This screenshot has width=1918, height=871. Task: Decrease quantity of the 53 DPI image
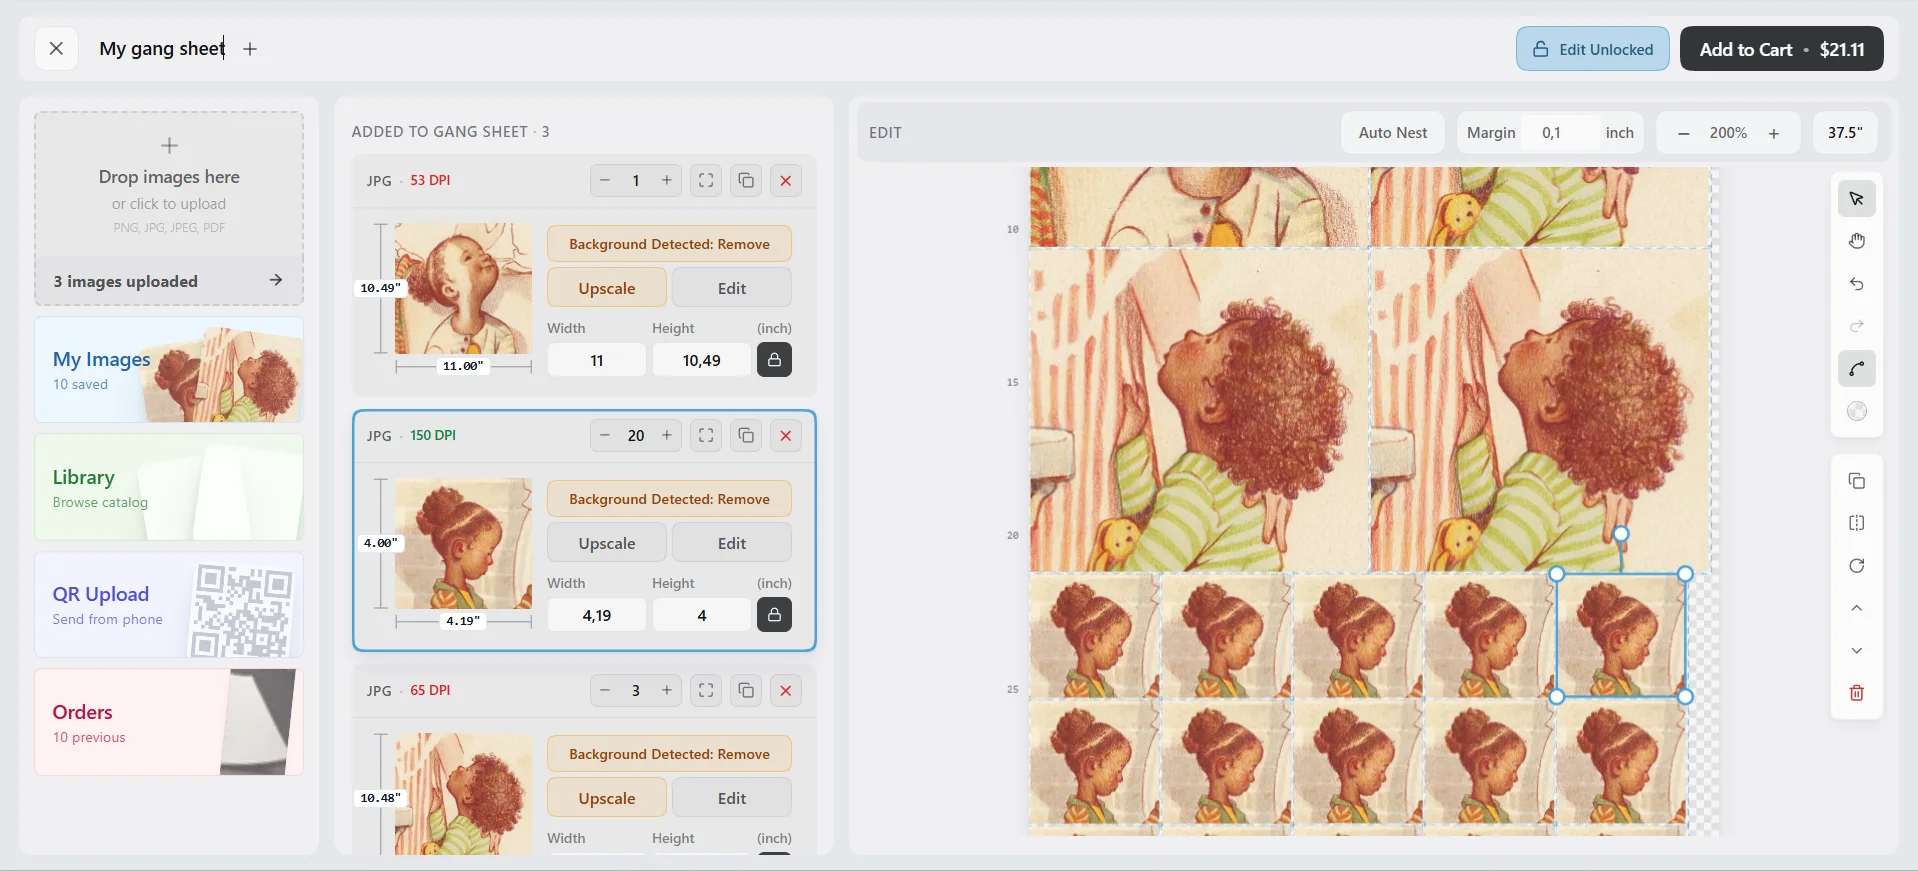pos(605,180)
